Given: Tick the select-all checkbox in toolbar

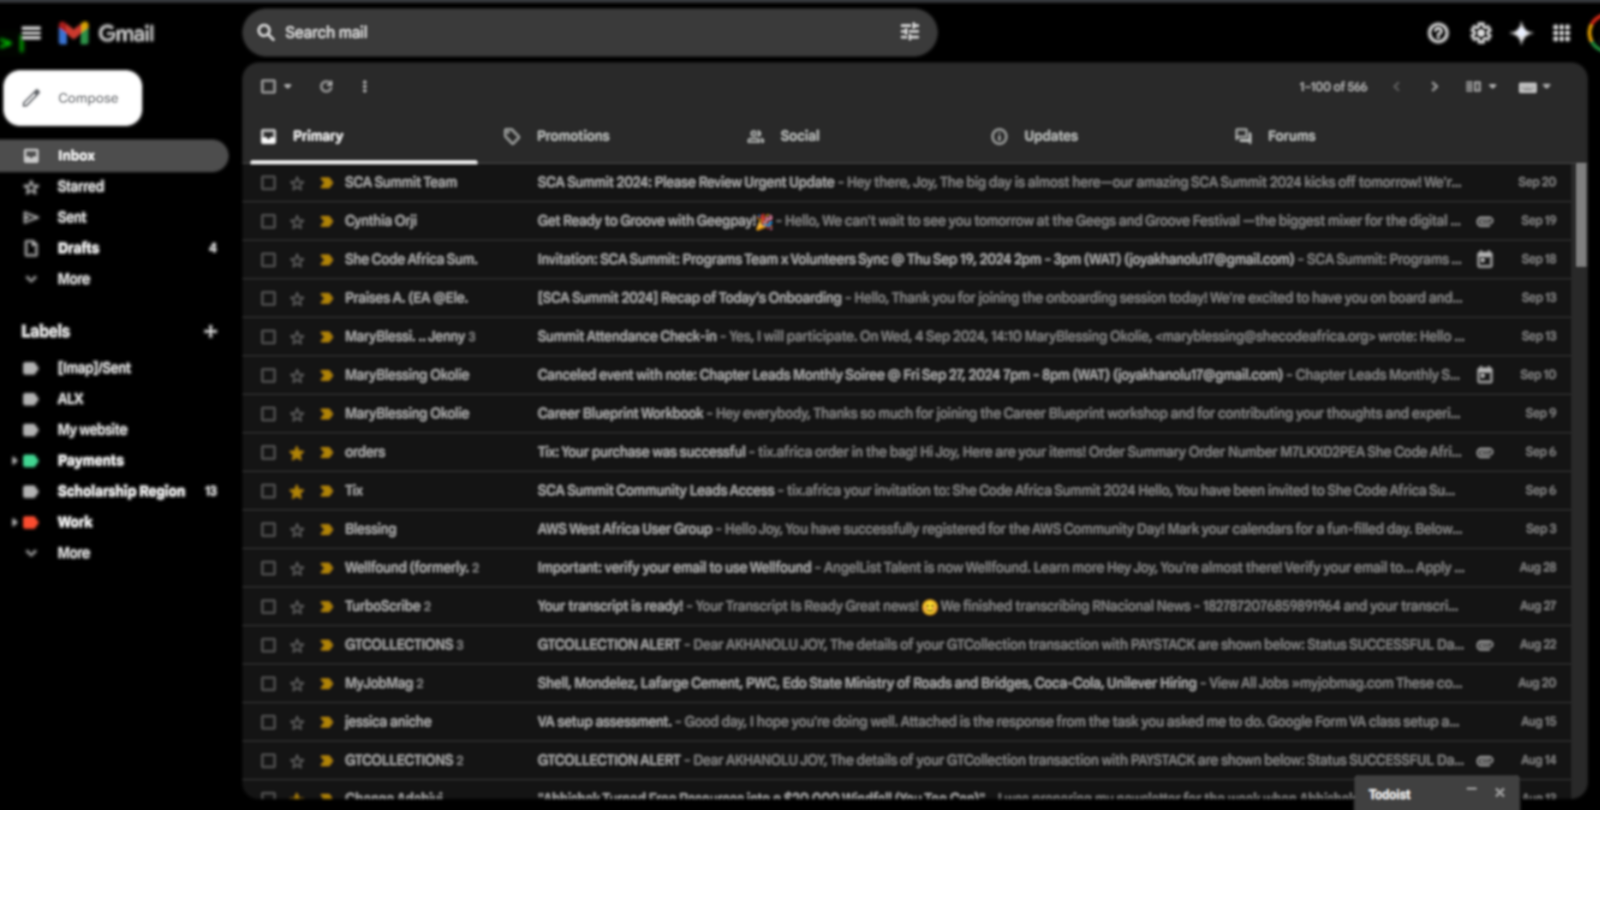Looking at the screenshot, I should pyautogui.click(x=268, y=87).
